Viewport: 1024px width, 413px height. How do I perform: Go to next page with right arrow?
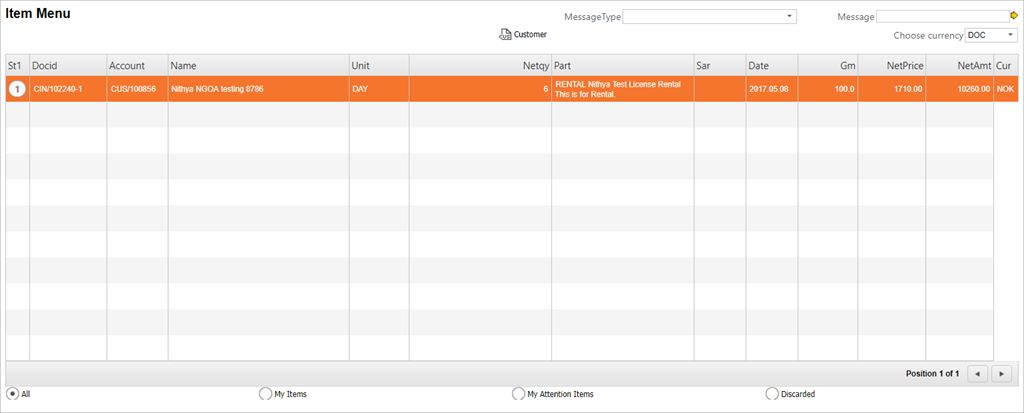pyautogui.click(x=1002, y=374)
